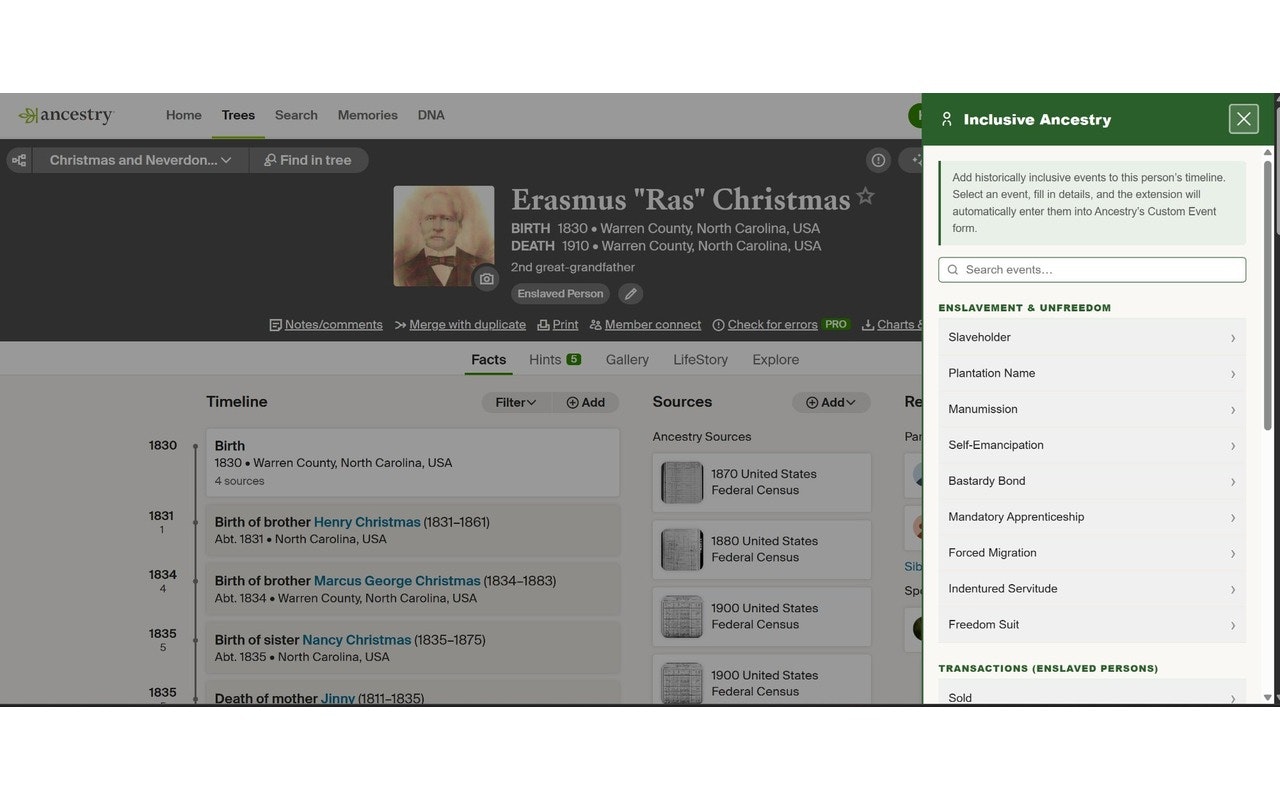Open the Birth 1830 timeline event
Image resolution: width=1280 pixels, height=800 pixels.
pos(413,463)
